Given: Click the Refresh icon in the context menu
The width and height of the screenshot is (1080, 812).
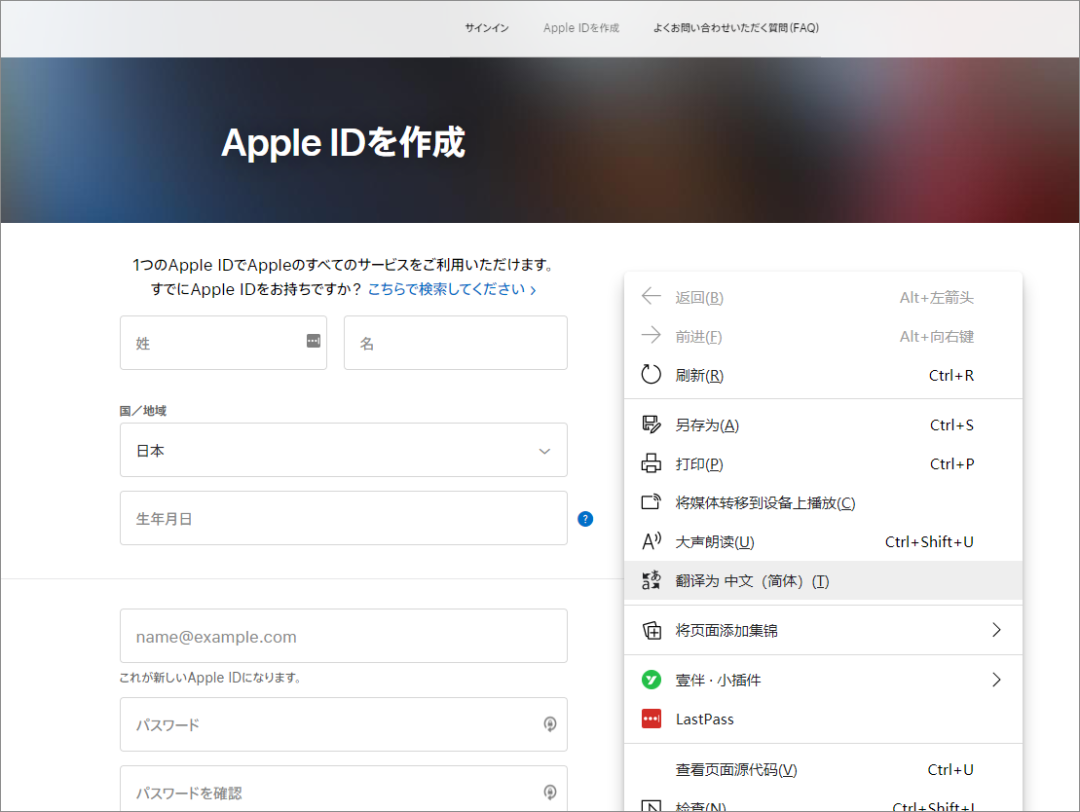Looking at the screenshot, I should [x=651, y=375].
